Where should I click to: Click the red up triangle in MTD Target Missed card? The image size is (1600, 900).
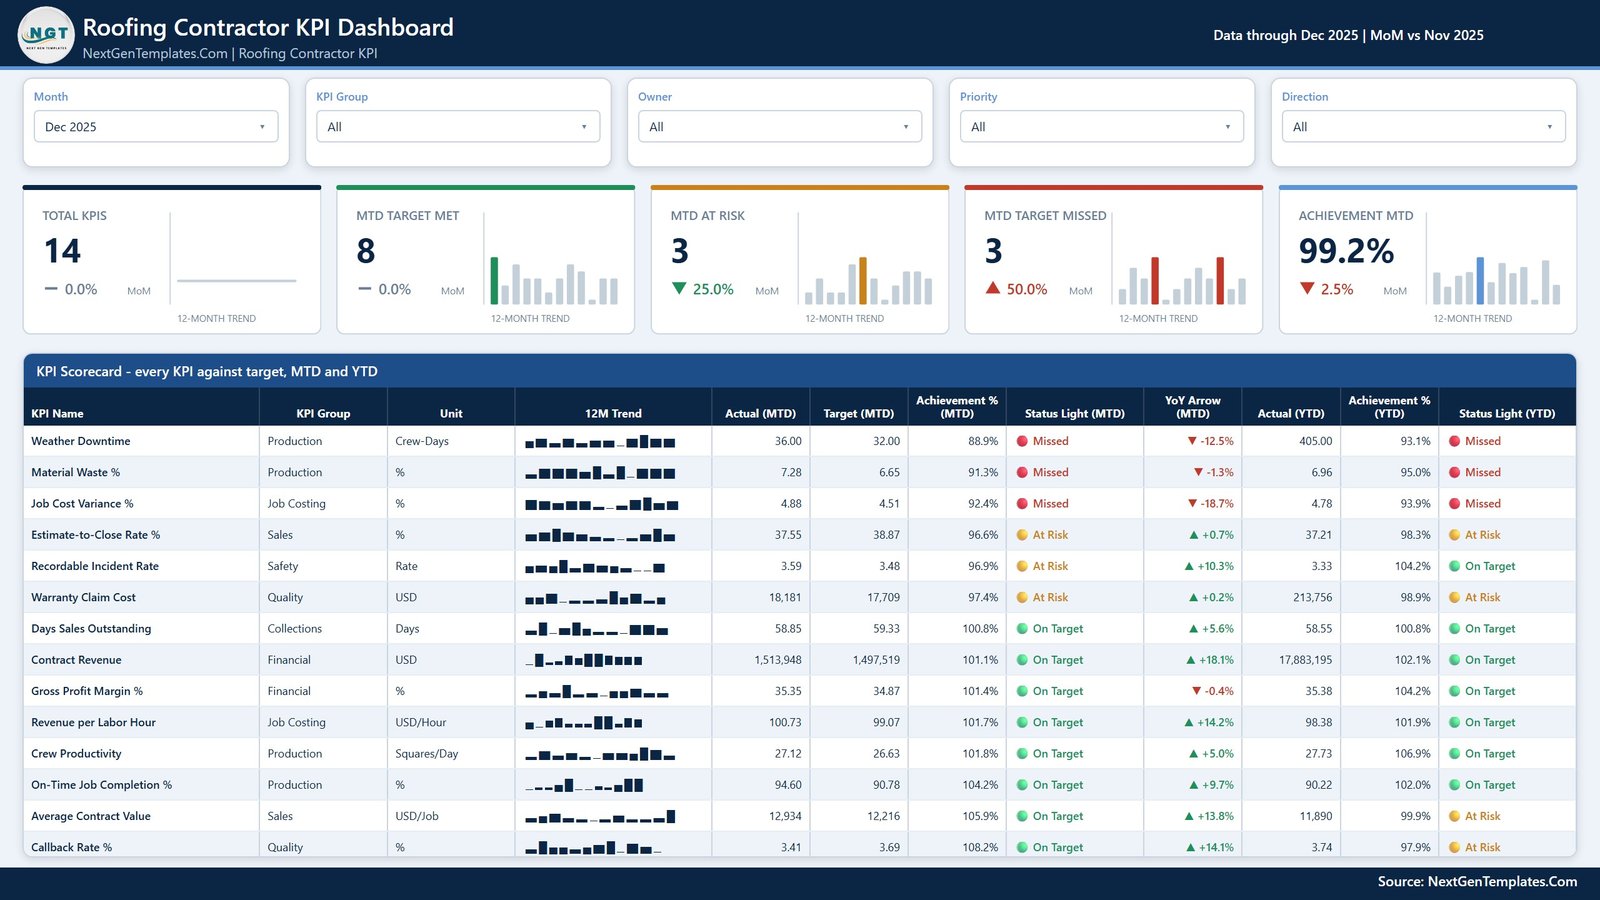click(x=993, y=288)
